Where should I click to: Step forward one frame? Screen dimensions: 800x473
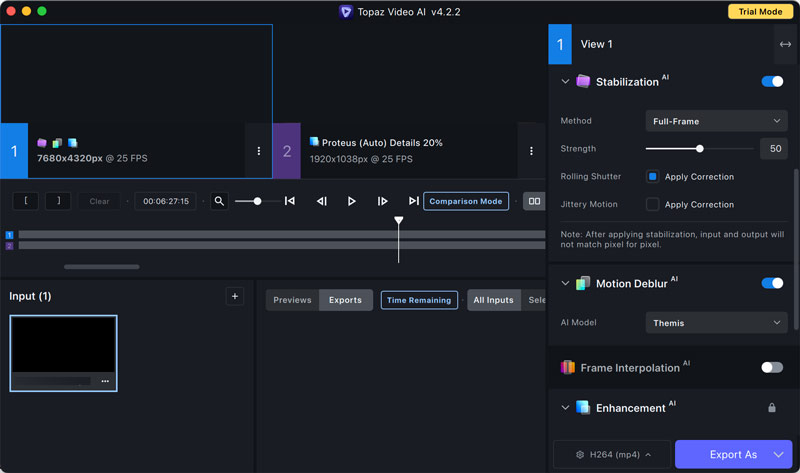pos(382,201)
